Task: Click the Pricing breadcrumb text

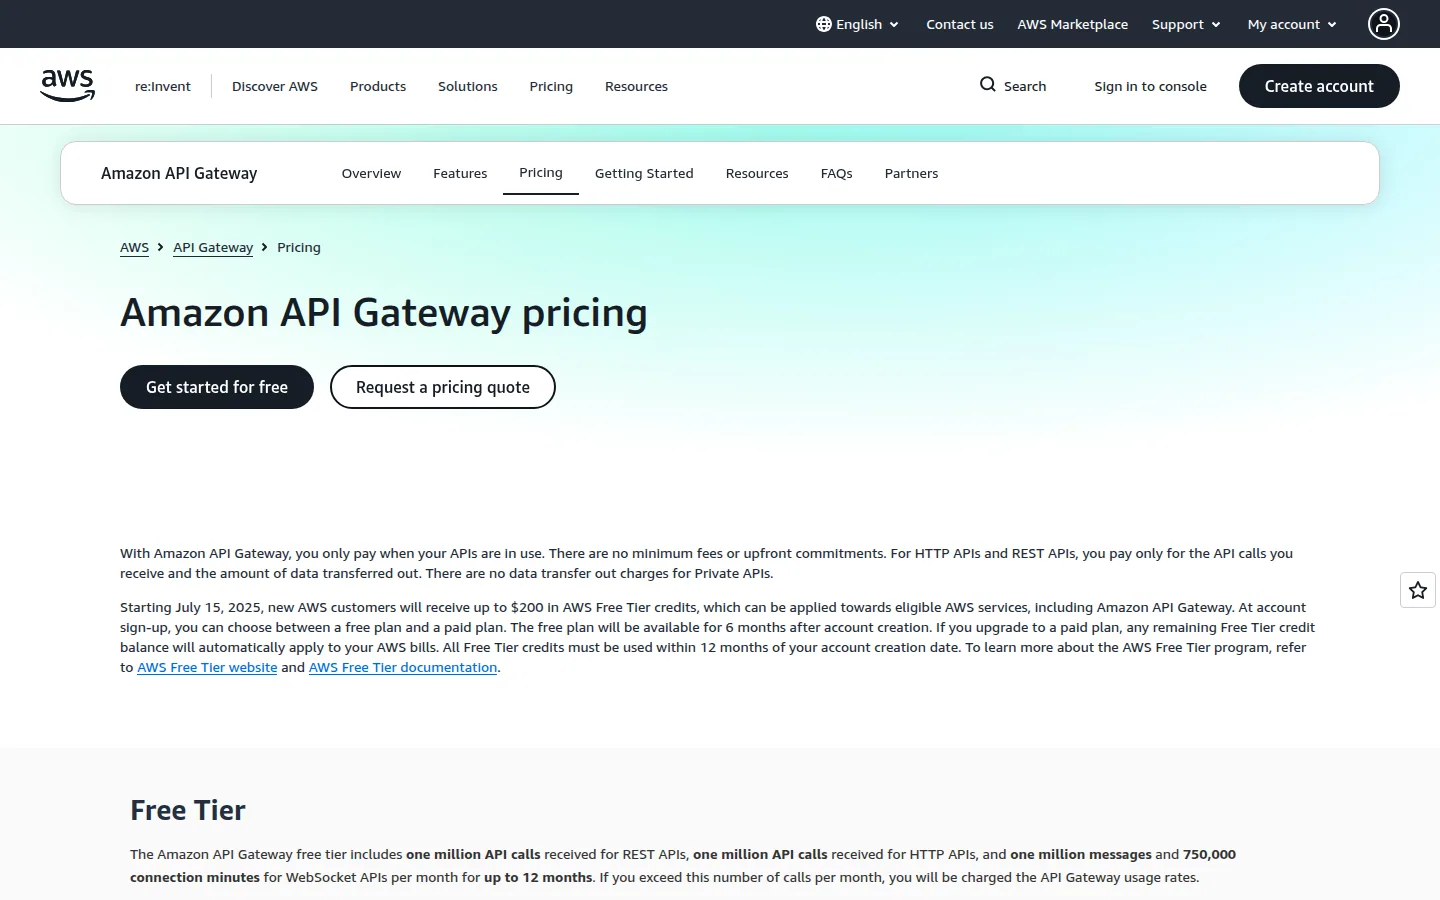Action: pyautogui.click(x=299, y=247)
